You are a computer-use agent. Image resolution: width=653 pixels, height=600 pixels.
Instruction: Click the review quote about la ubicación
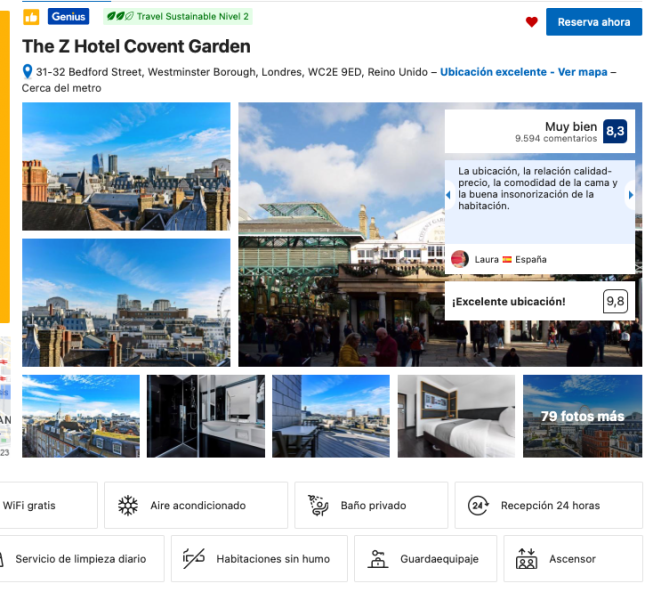(537, 188)
